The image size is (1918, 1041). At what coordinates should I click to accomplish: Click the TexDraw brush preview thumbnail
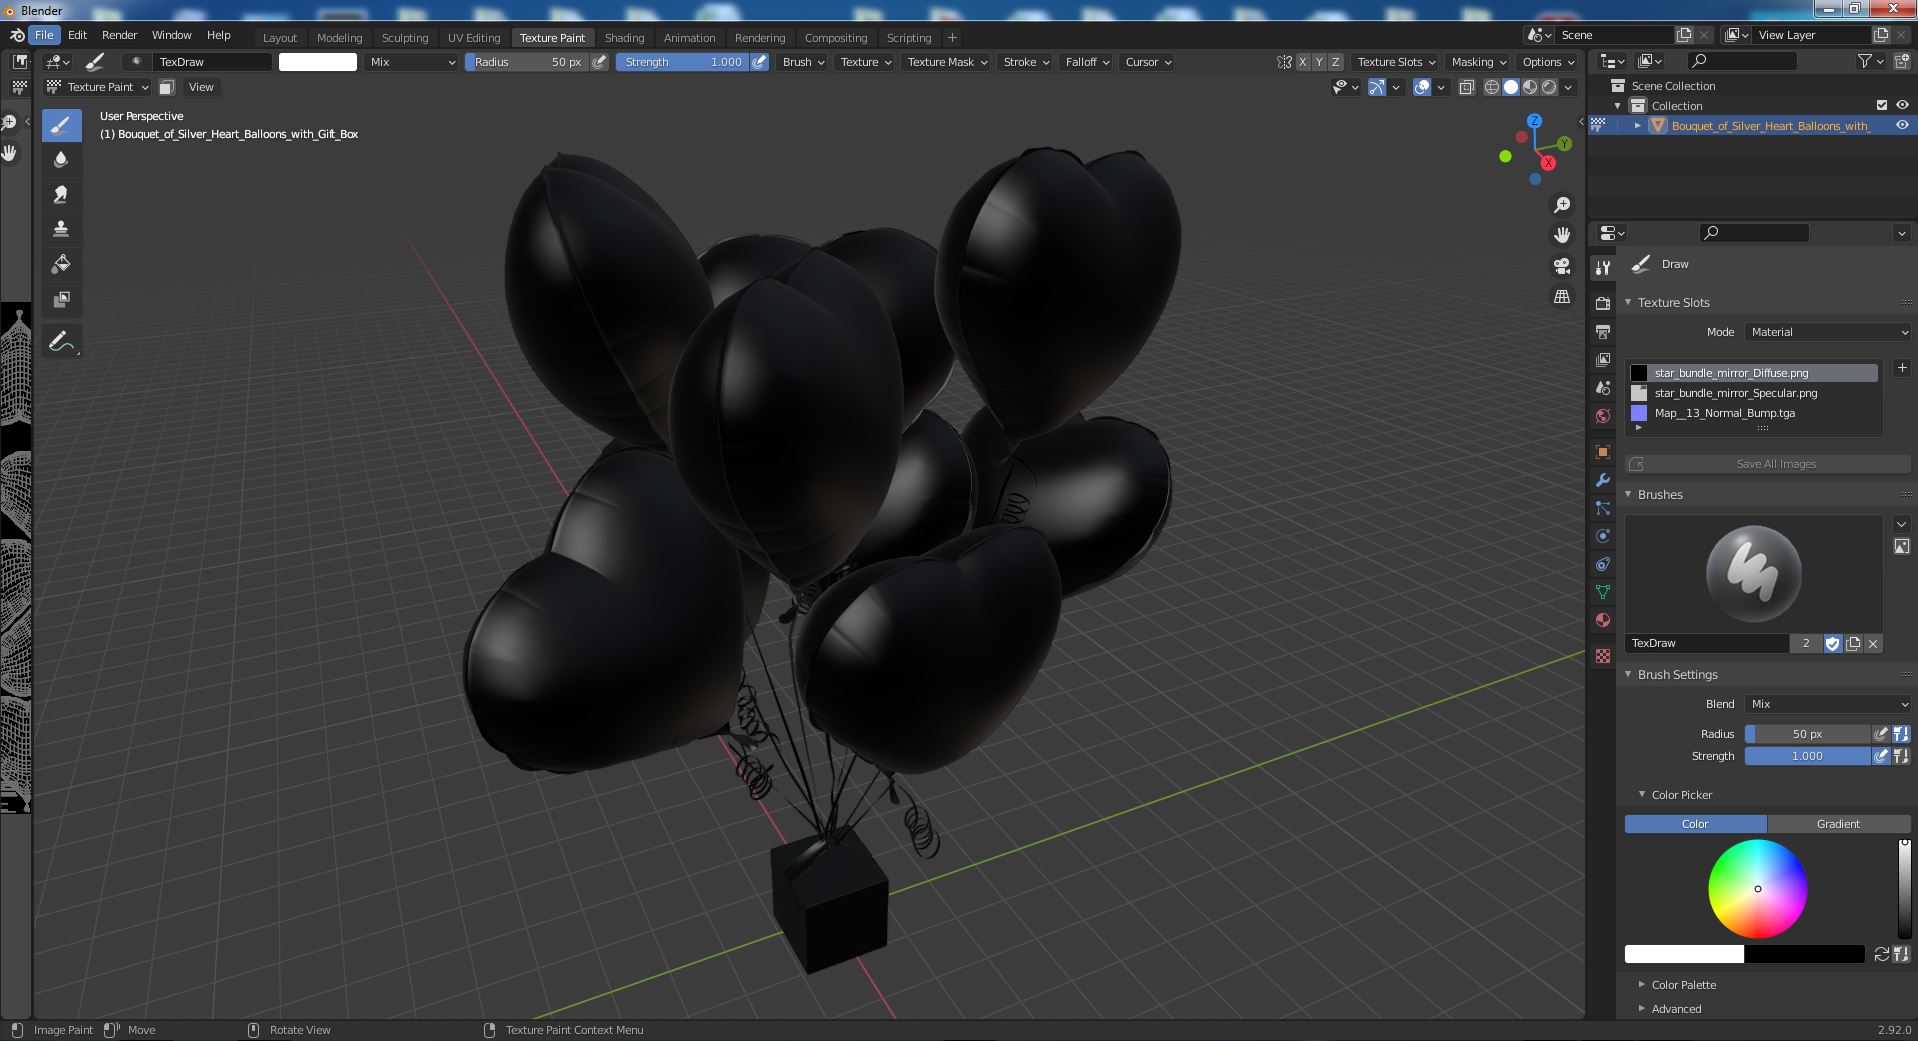[1753, 573]
